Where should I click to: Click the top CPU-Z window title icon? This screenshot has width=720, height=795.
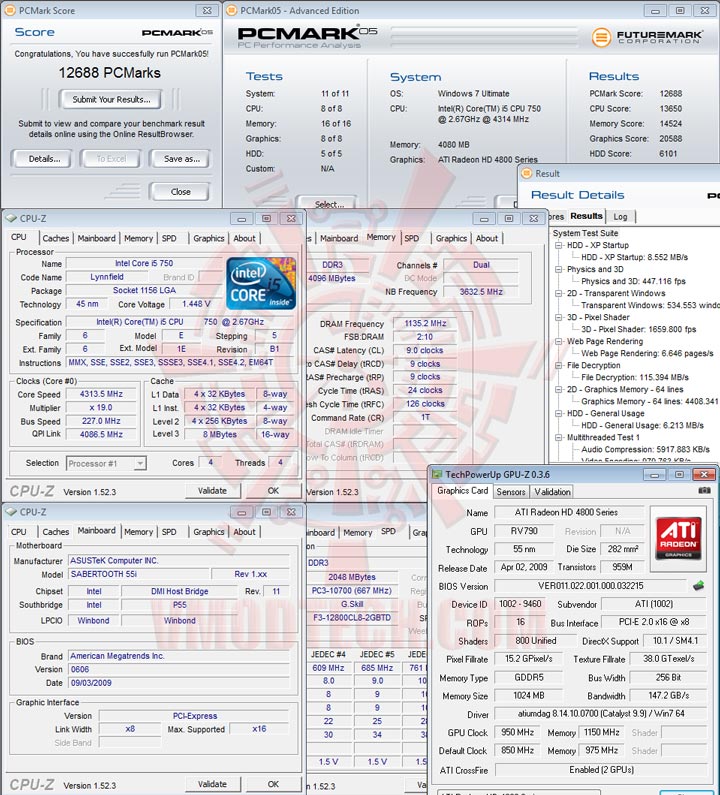(11, 219)
